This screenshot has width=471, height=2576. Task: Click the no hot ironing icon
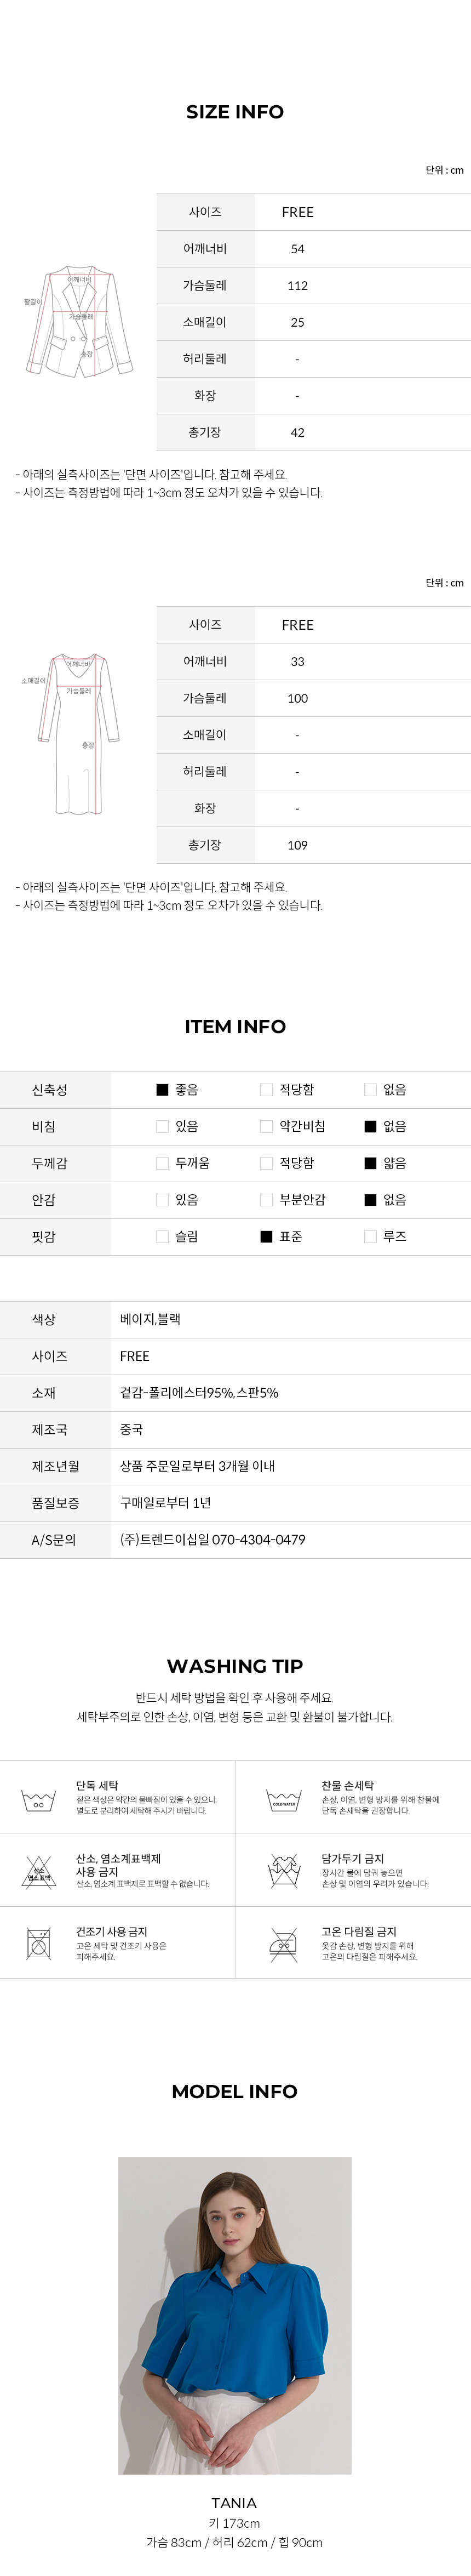284,1943
